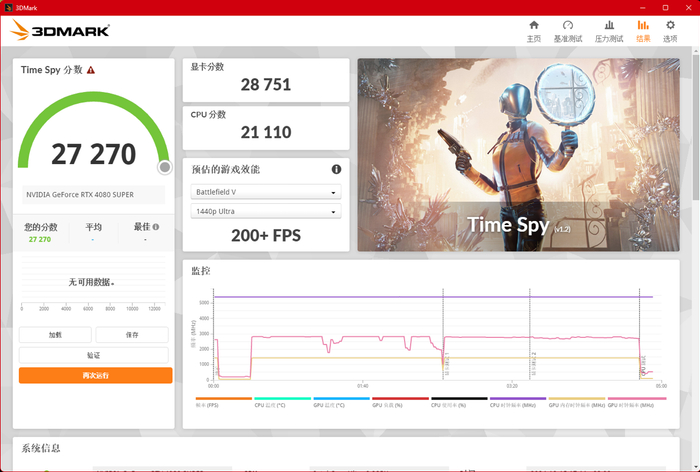Click the 平均 average label
700x472 pixels.
[93, 227]
